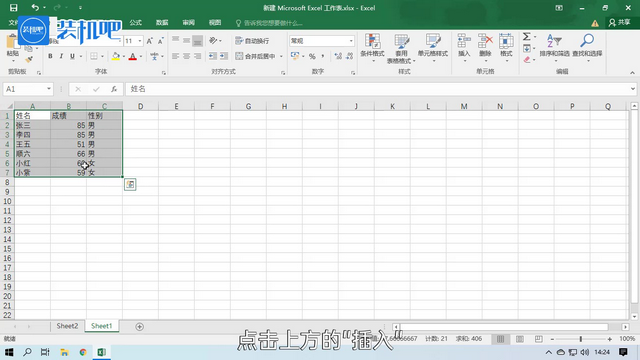The width and height of the screenshot is (640, 360).
Task: Switch to Normal view in status bar
Action: pos(500,339)
